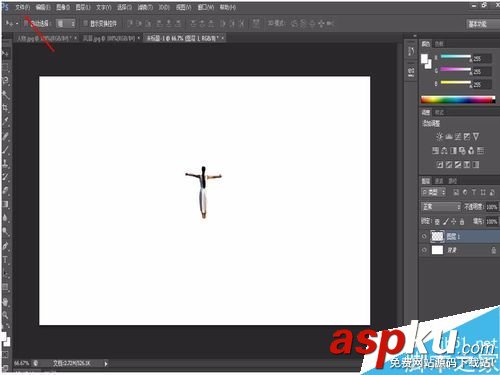500x375 pixels.
Task: Open the 滤镜 (Filter) menu
Action: tap(145, 7)
